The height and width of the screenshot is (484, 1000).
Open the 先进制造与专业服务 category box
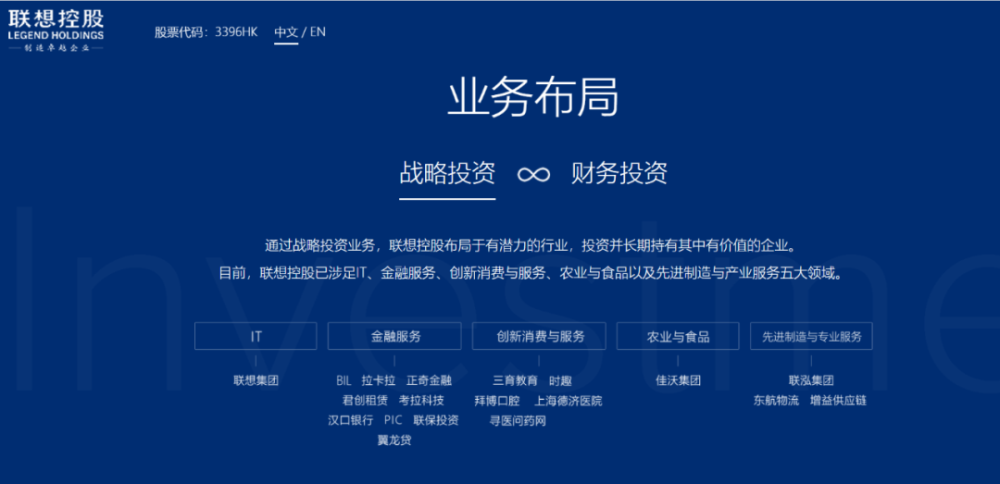pyautogui.click(x=811, y=336)
